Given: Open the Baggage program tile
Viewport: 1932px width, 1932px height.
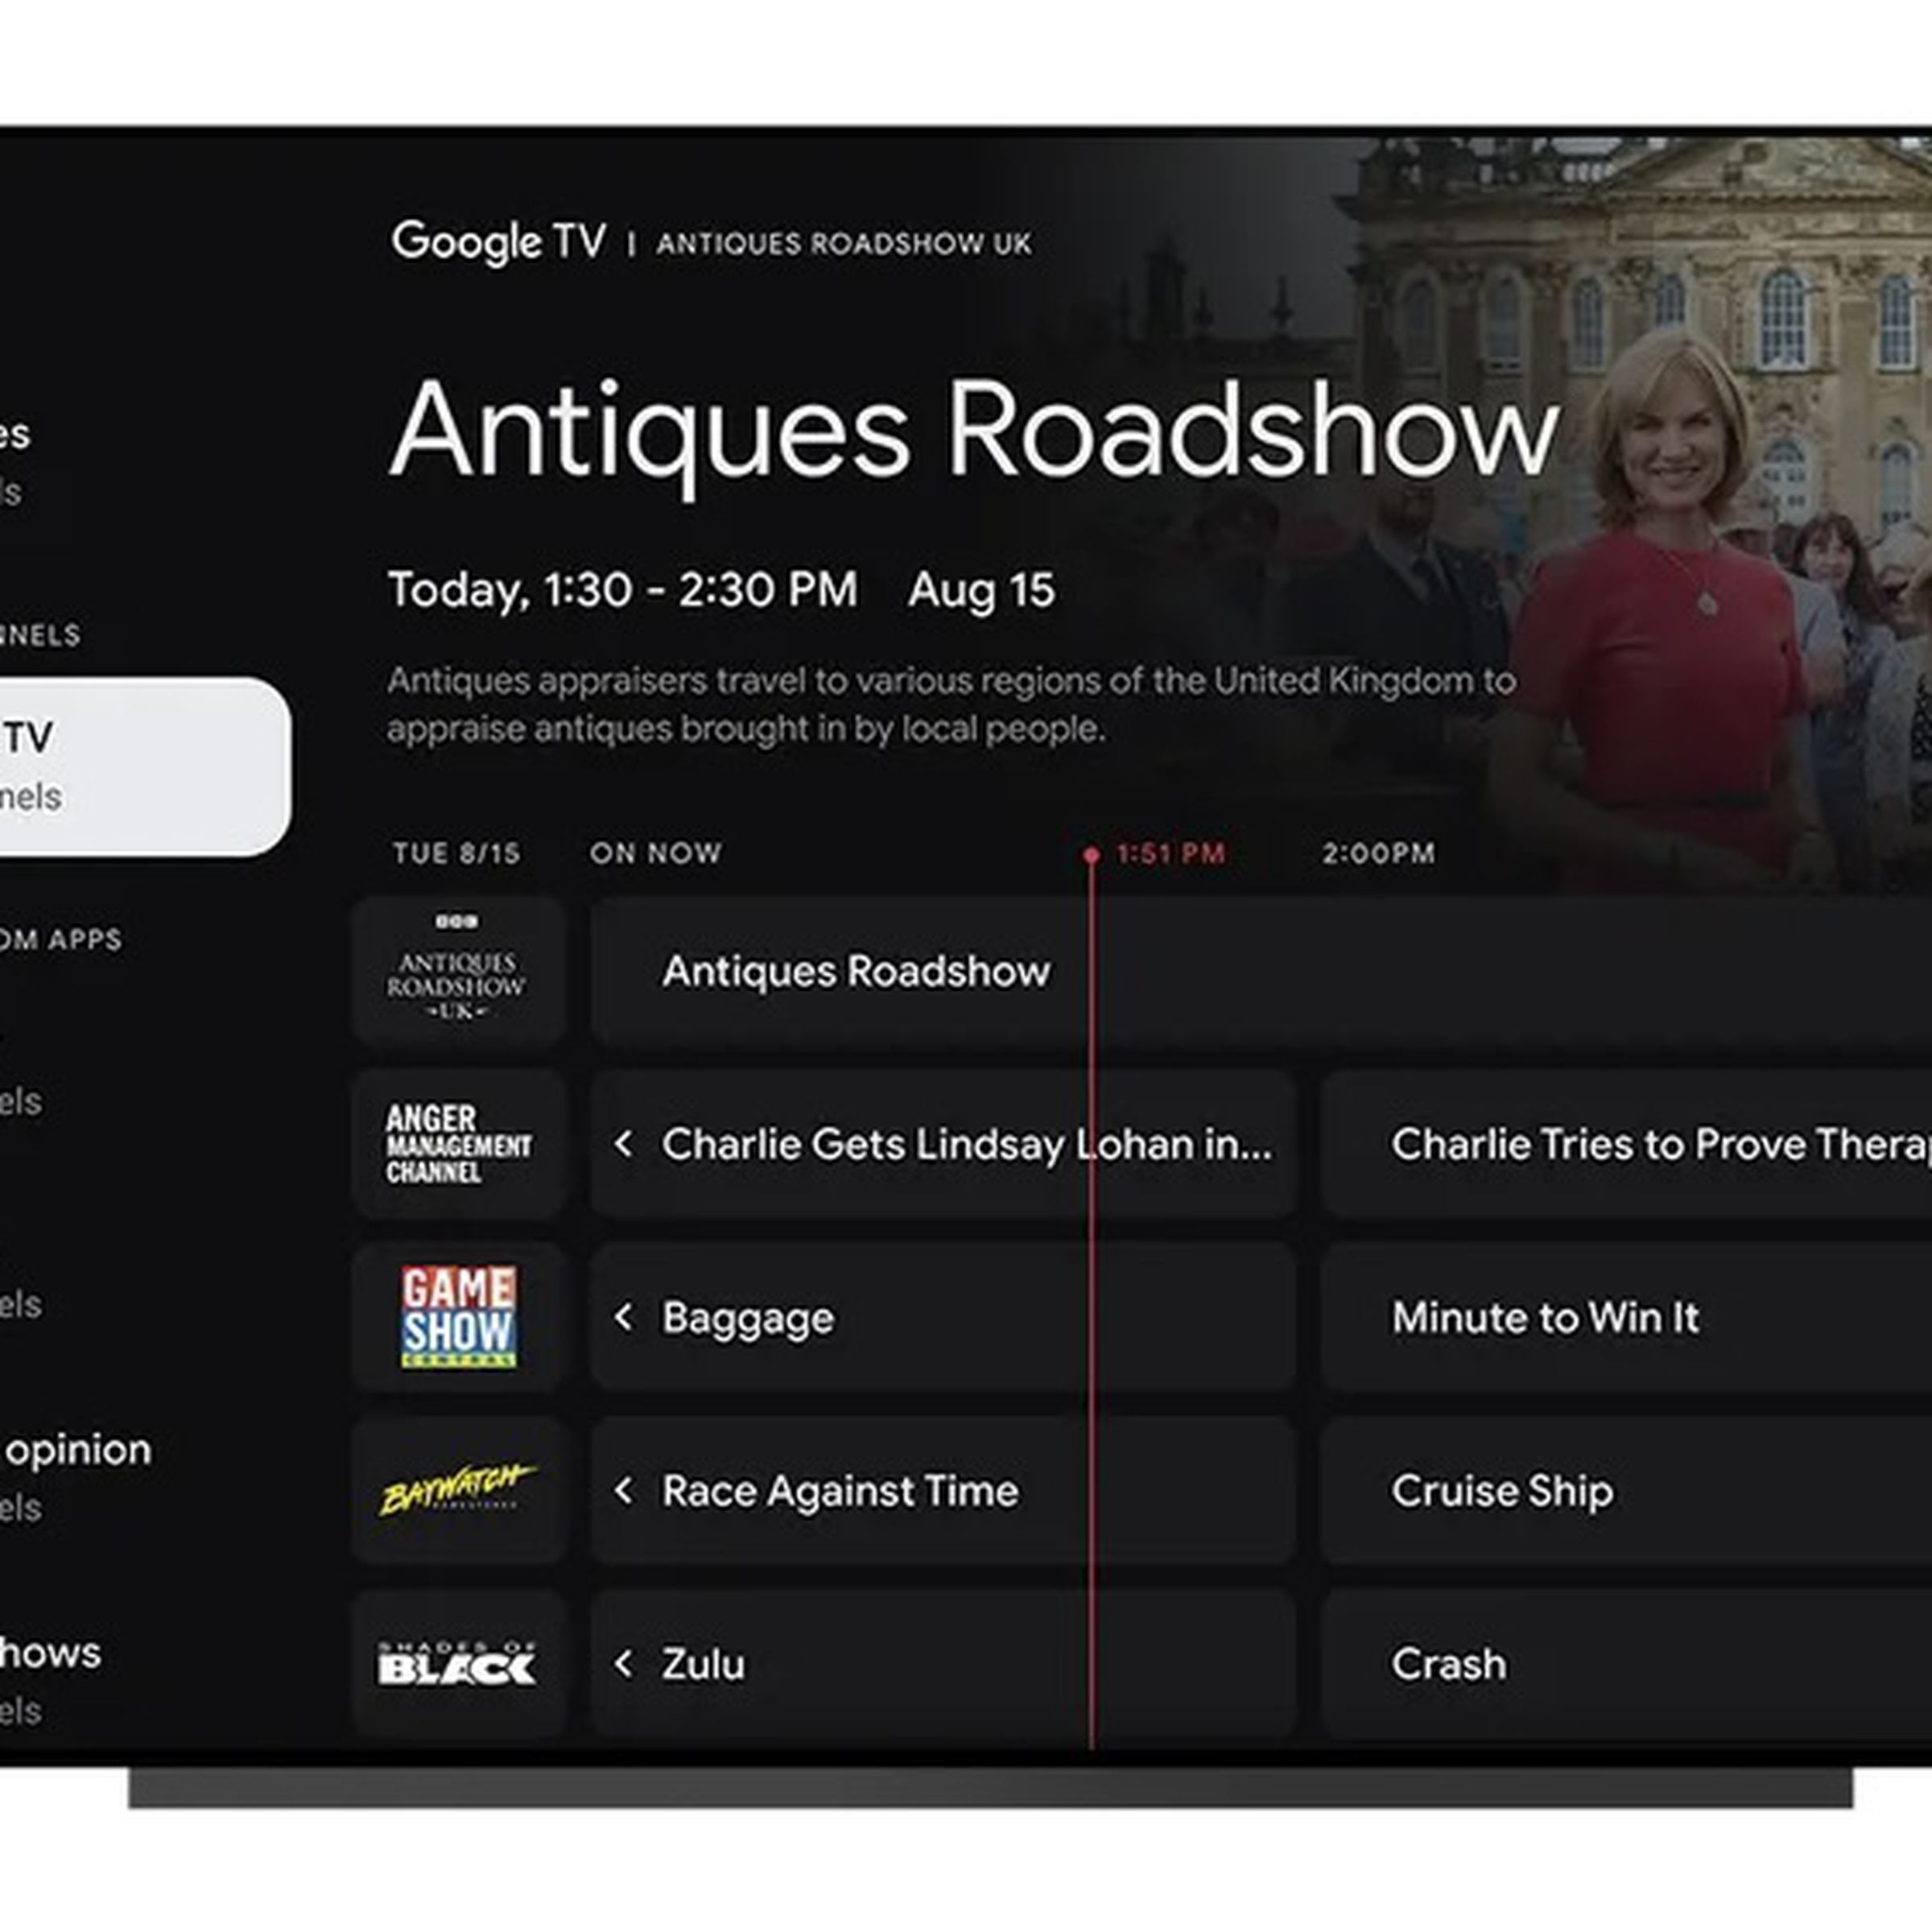Looking at the screenshot, I should (x=943, y=1317).
